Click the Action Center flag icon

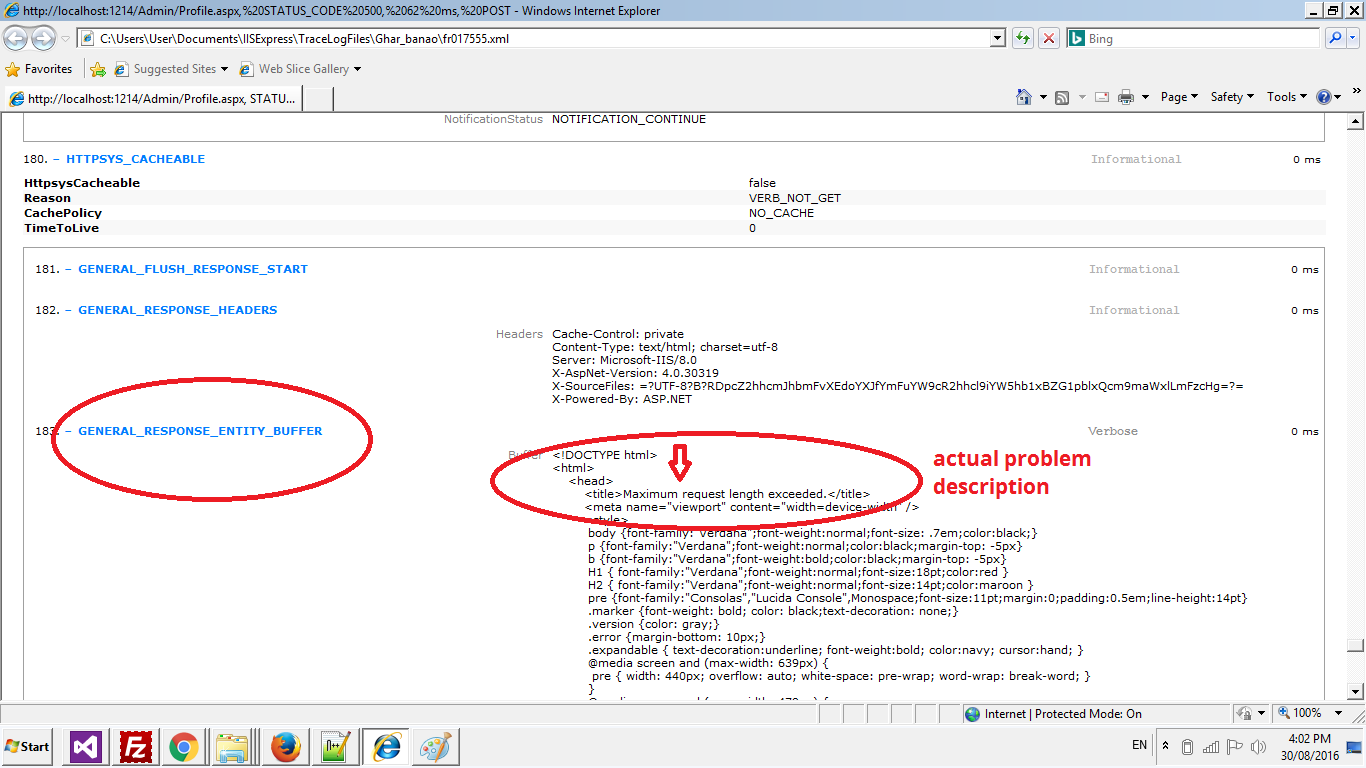pyautogui.click(x=1235, y=746)
